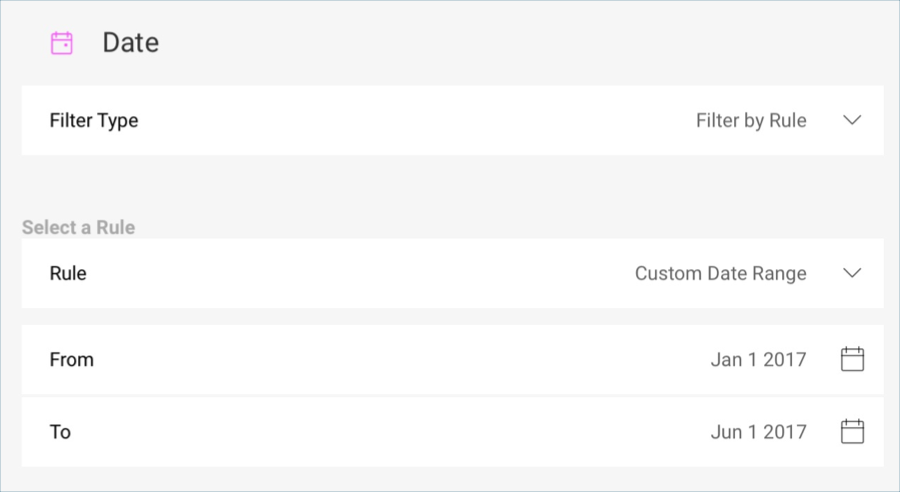Click the pink calendar icon beside Date
The width and height of the screenshot is (900, 492).
[62, 43]
